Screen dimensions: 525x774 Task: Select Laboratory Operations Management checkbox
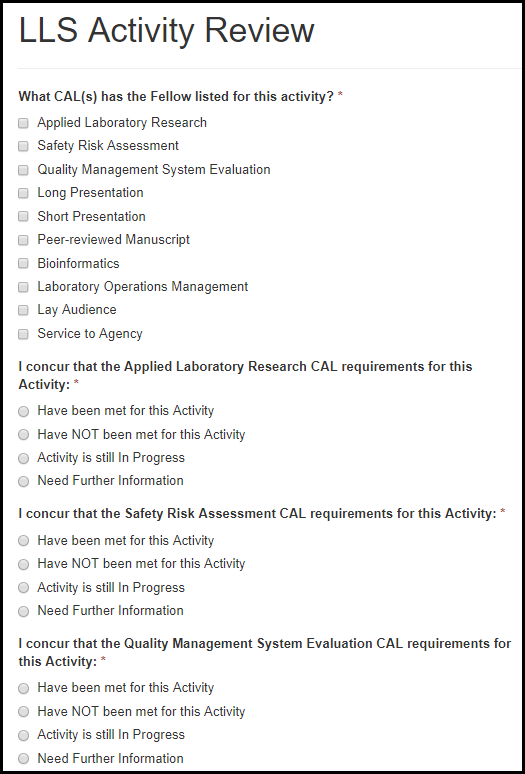click(23, 287)
